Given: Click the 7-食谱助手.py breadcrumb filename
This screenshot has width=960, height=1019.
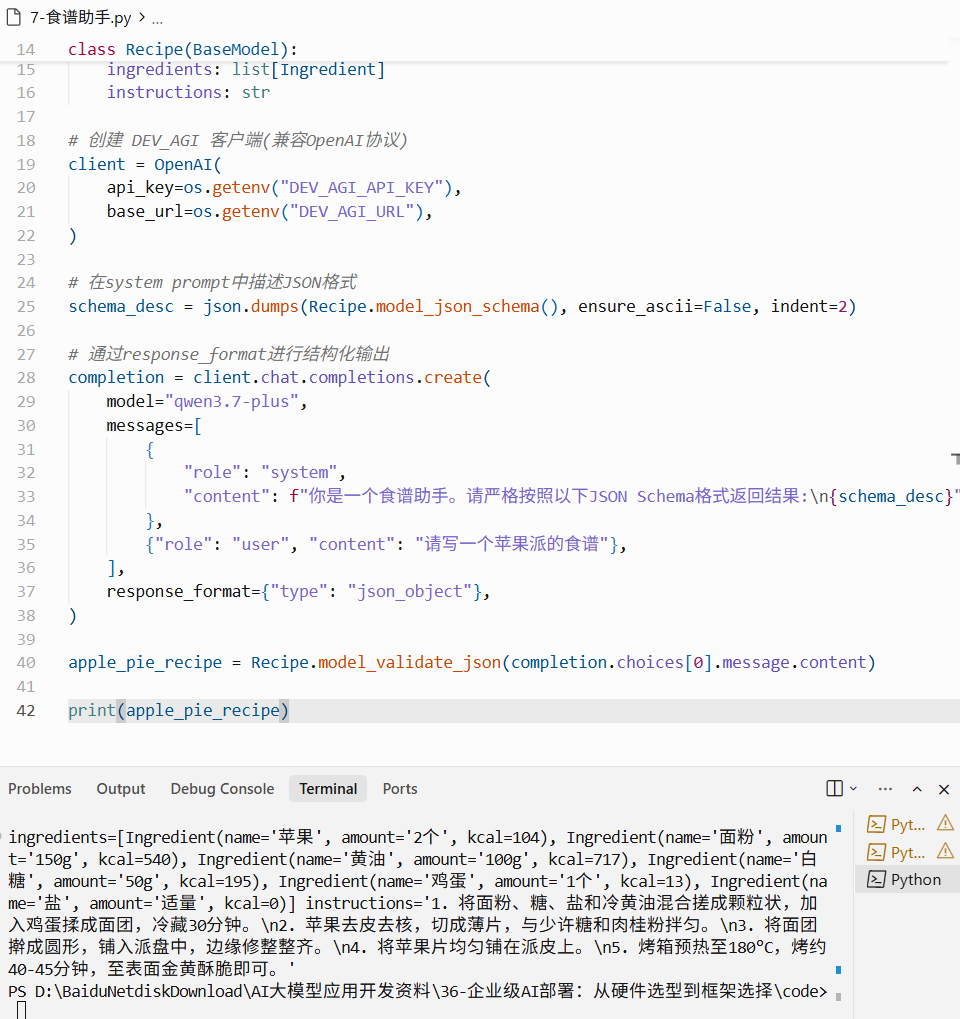Looking at the screenshot, I should tap(81, 18).
